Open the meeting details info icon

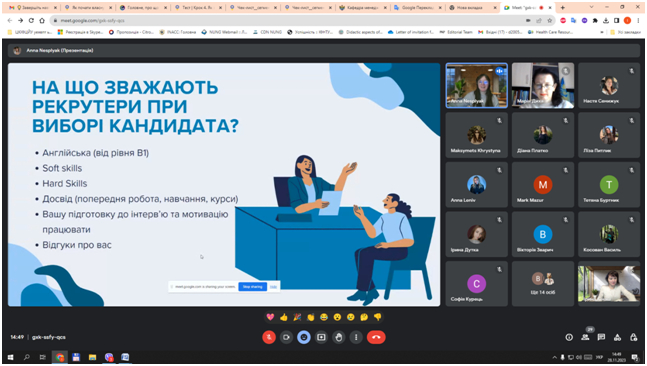(569, 337)
